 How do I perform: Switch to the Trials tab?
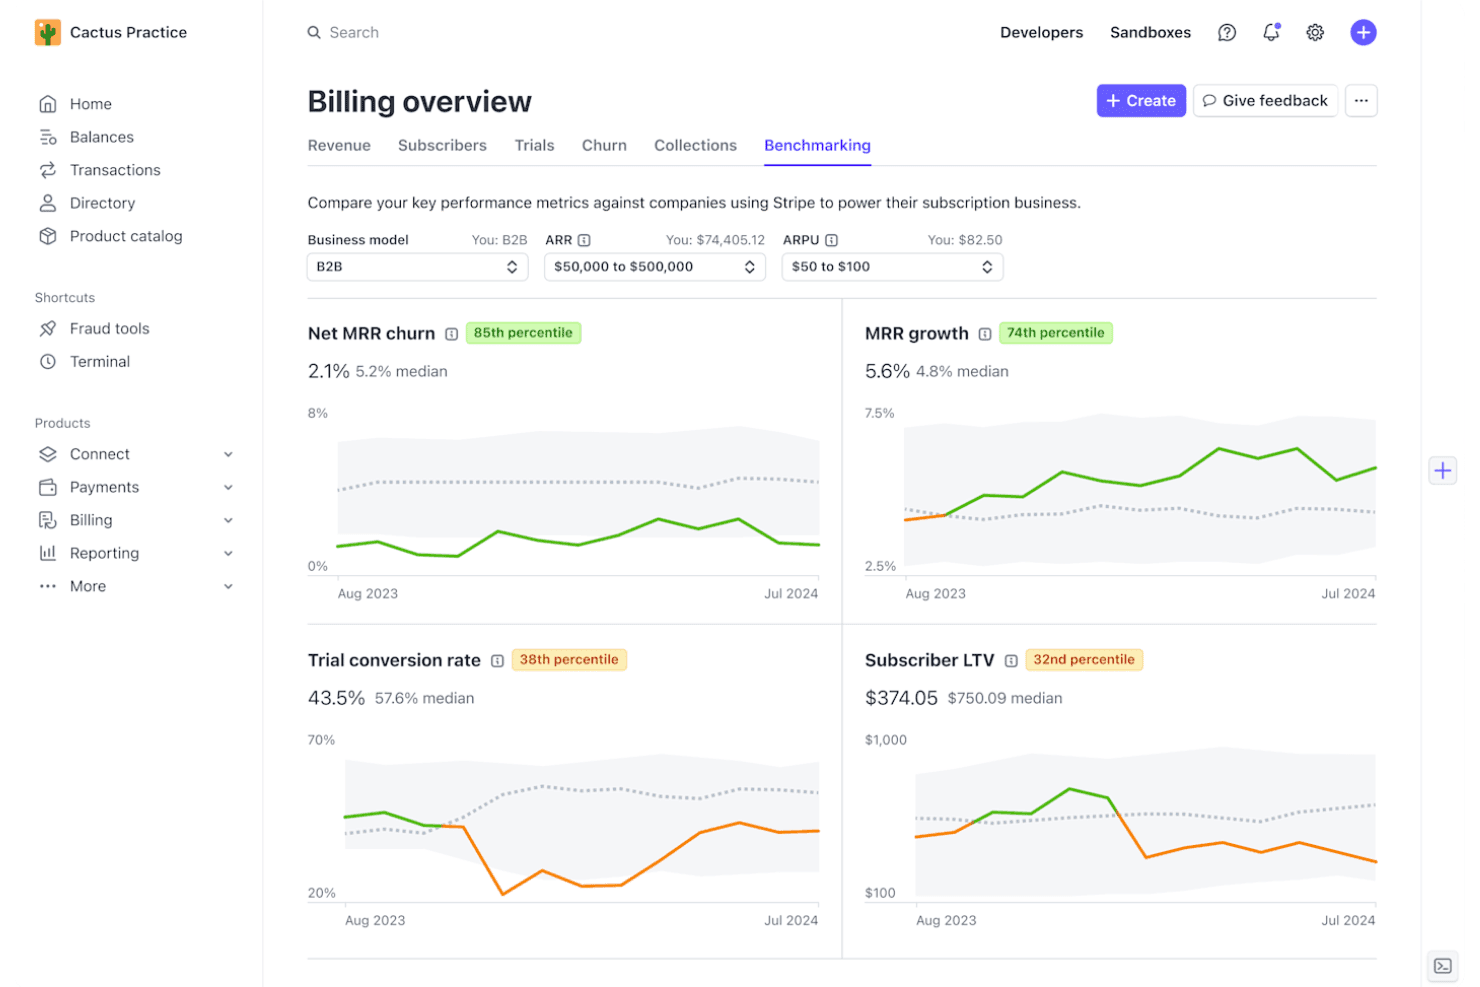[x=534, y=145]
